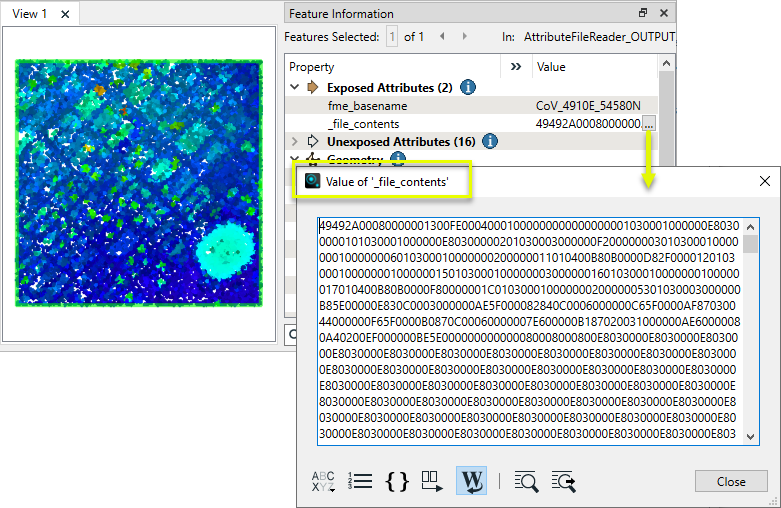Switch to the View 1 tab
Viewport: 781px width, 508px height.
[30, 14]
